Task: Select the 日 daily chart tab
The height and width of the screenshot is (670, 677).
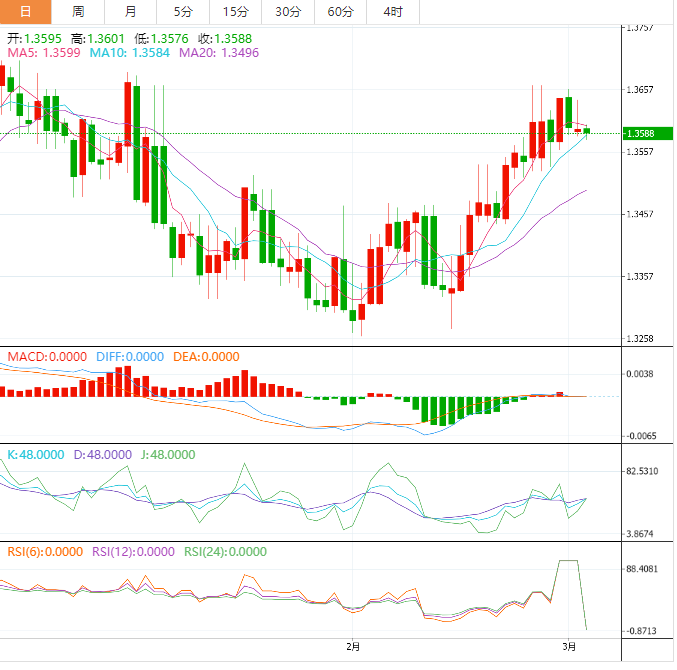Action: click(x=25, y=12)
